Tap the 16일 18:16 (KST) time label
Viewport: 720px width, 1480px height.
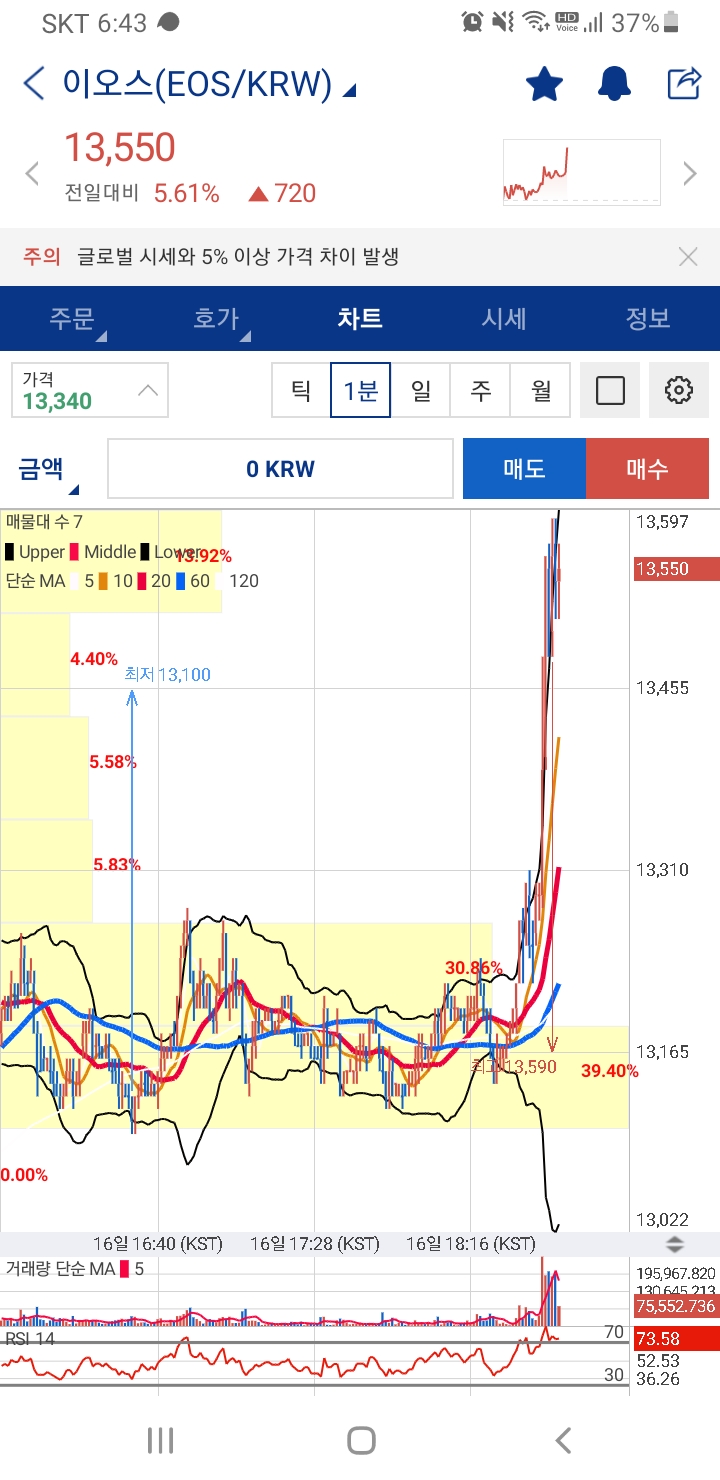(x=471, y=1244)
